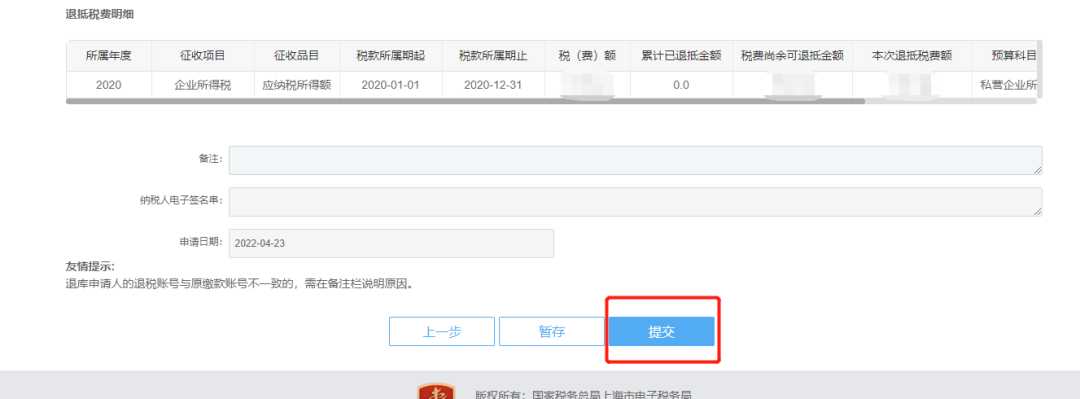Click the 所属年度 column header
This screenshot has width=1080, height=399.
(x=108, y=56)
